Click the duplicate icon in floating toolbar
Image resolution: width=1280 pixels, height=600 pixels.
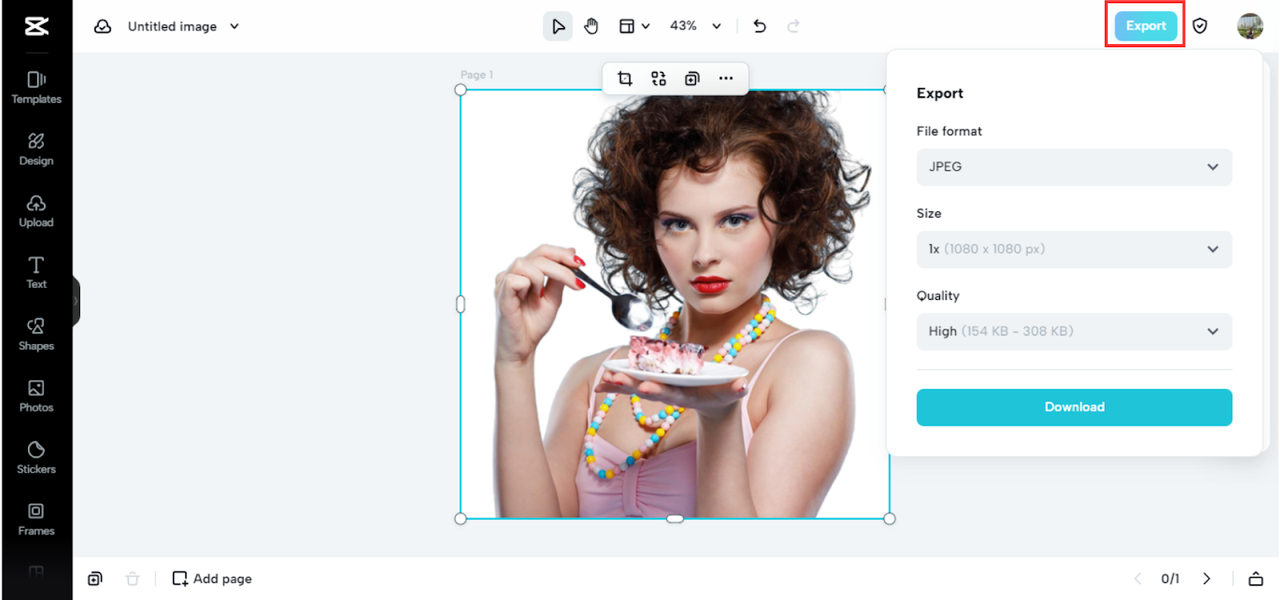[x=692, y=78]
